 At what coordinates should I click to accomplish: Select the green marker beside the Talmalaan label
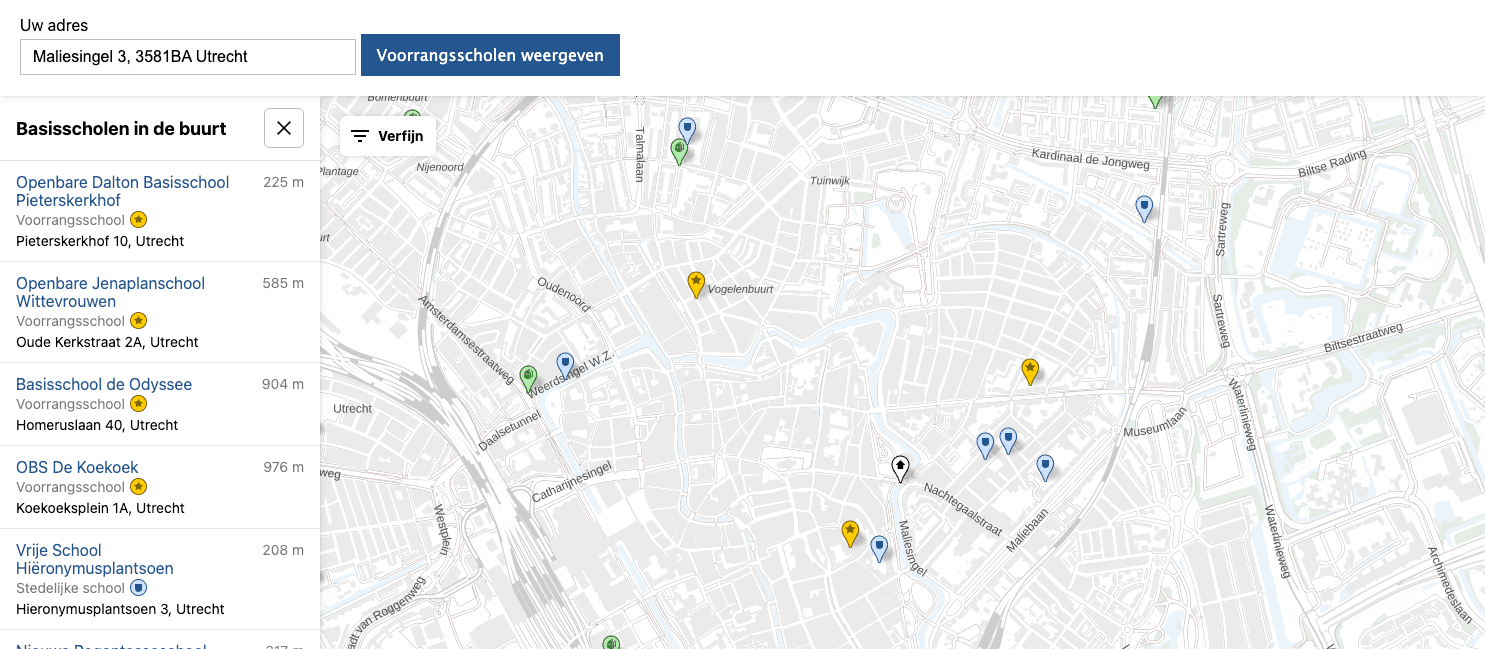(679, 151)
